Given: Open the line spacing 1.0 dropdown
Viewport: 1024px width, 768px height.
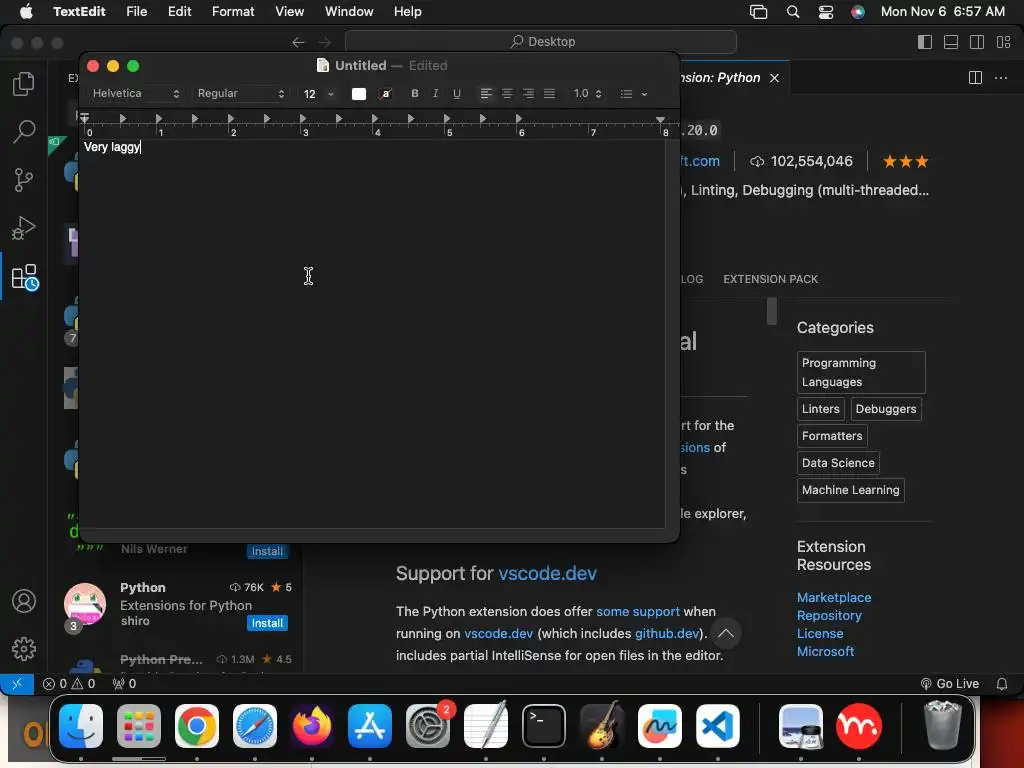Looking at the screenshot, I should coord(587,93).
